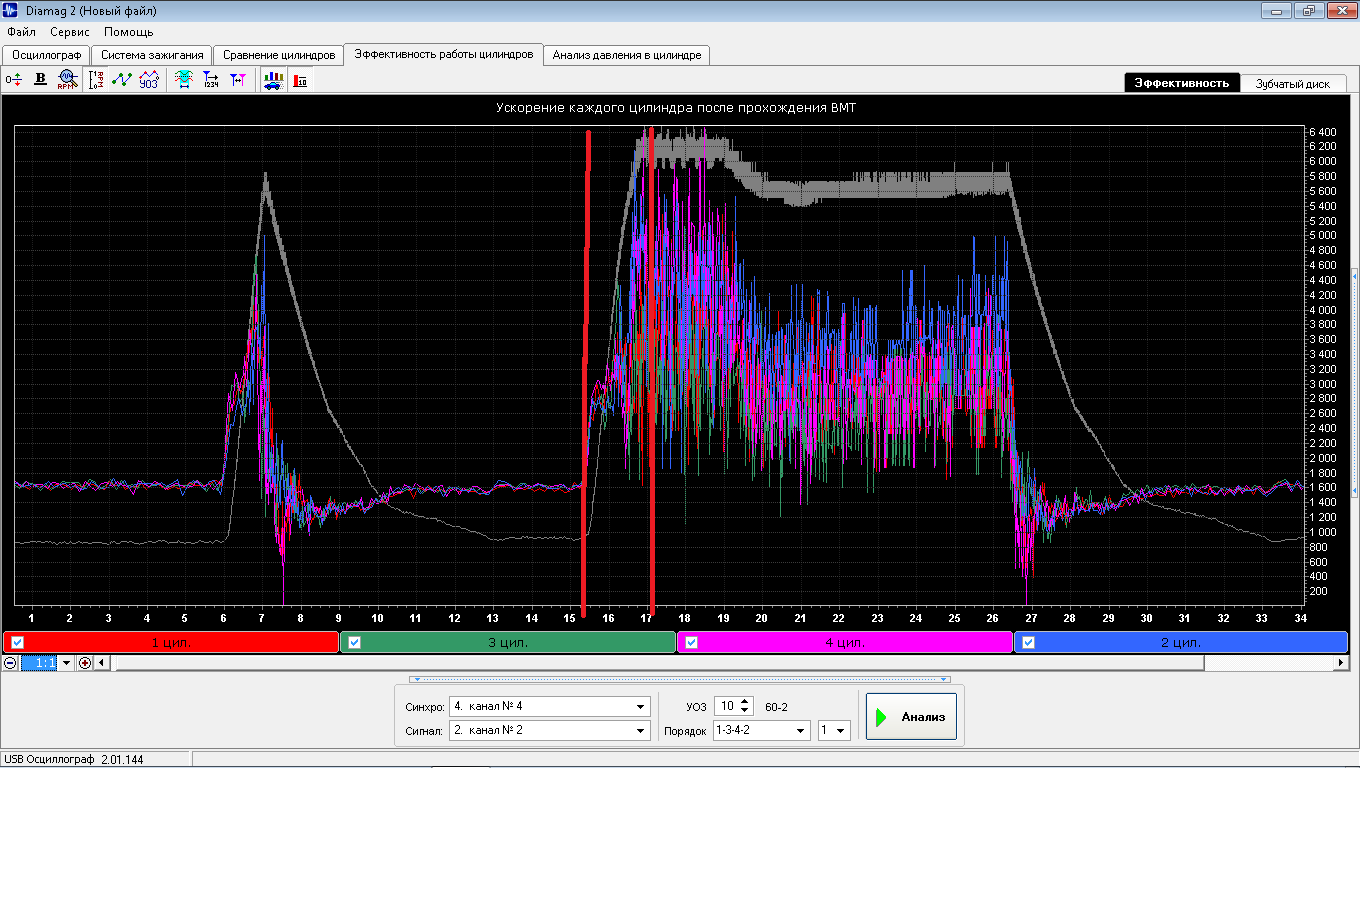Image resolution: width=1360 pixels, height=900 pixels.
Task: Zoom out with the minus magnifier button
Action: click(10, 663)
